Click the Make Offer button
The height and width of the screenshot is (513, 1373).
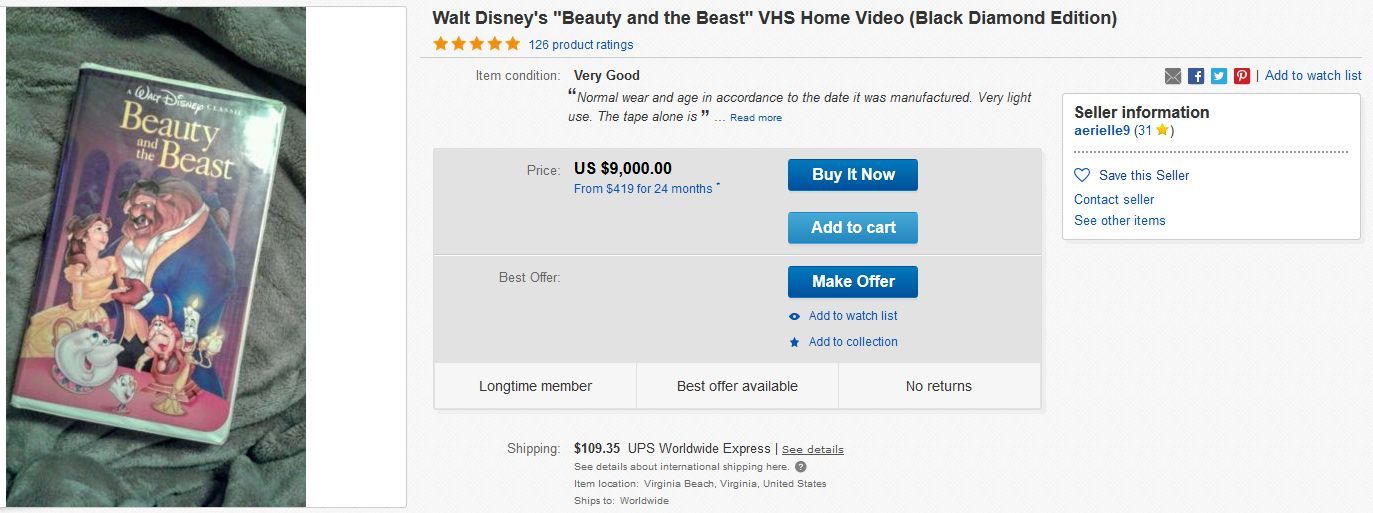[852, 282]
